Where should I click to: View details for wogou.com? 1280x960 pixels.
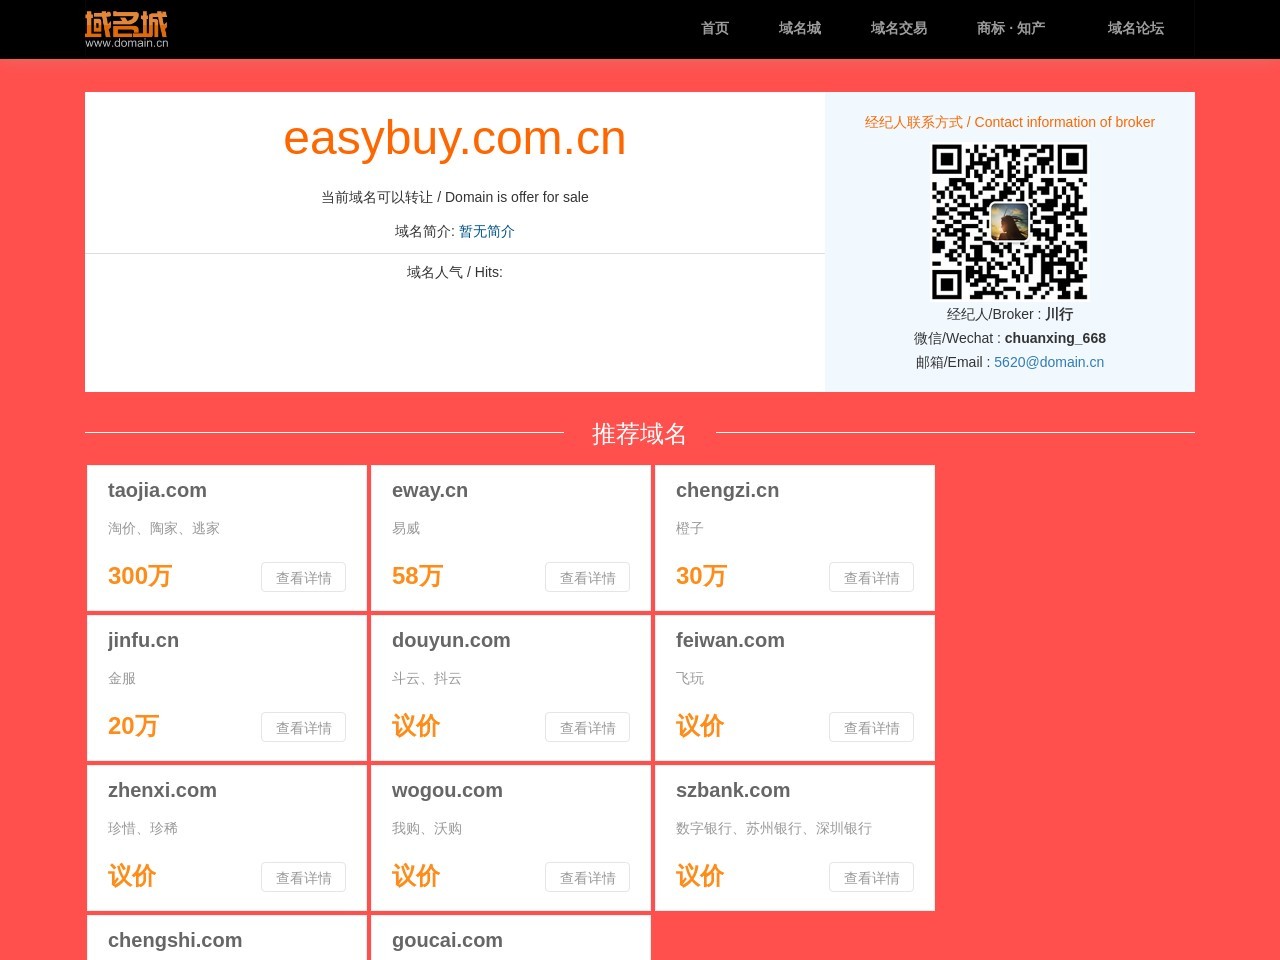[x=587, y=877]
